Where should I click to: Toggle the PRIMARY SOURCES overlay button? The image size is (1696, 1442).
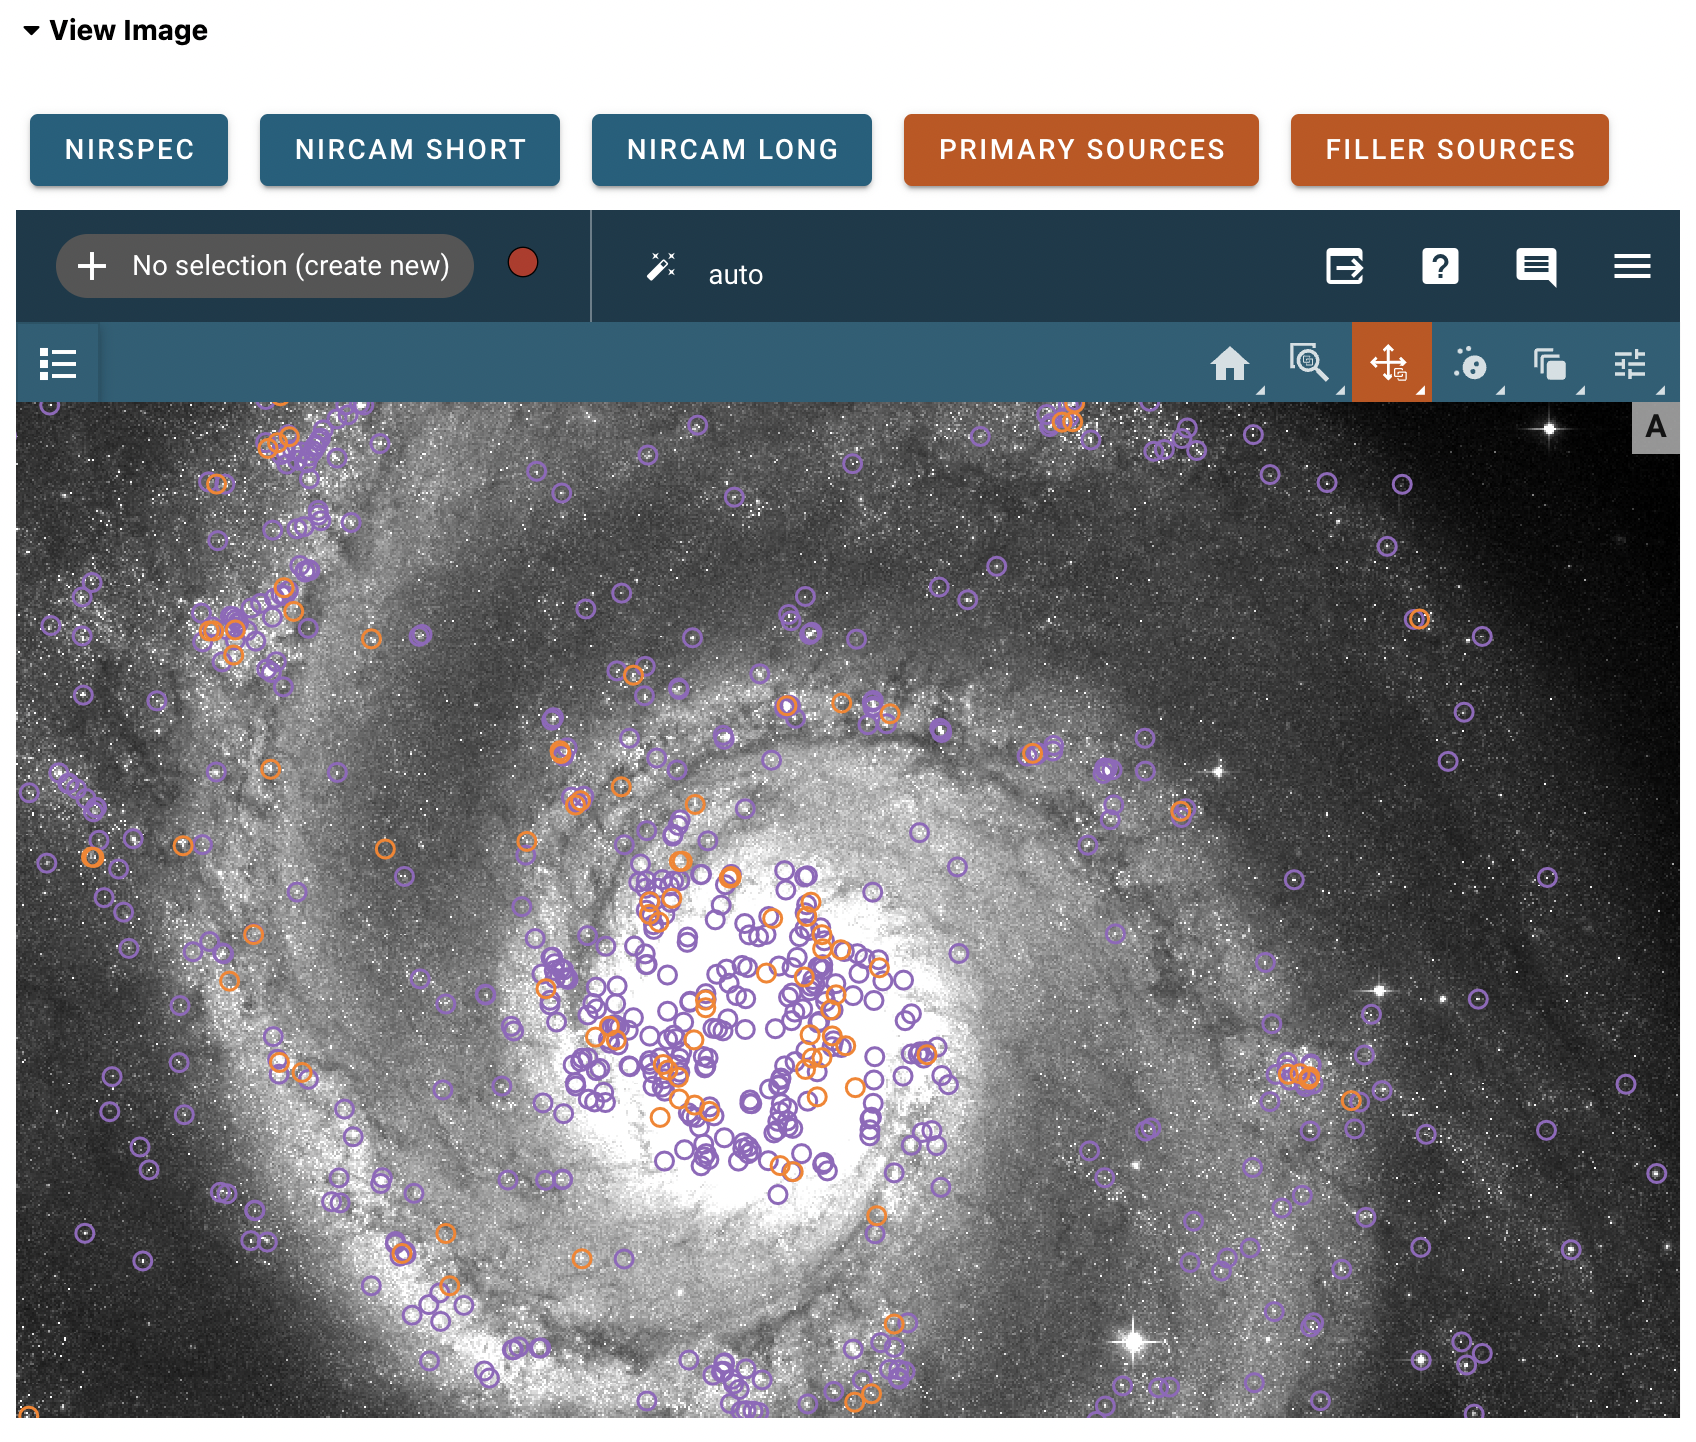coord(1081,150)
